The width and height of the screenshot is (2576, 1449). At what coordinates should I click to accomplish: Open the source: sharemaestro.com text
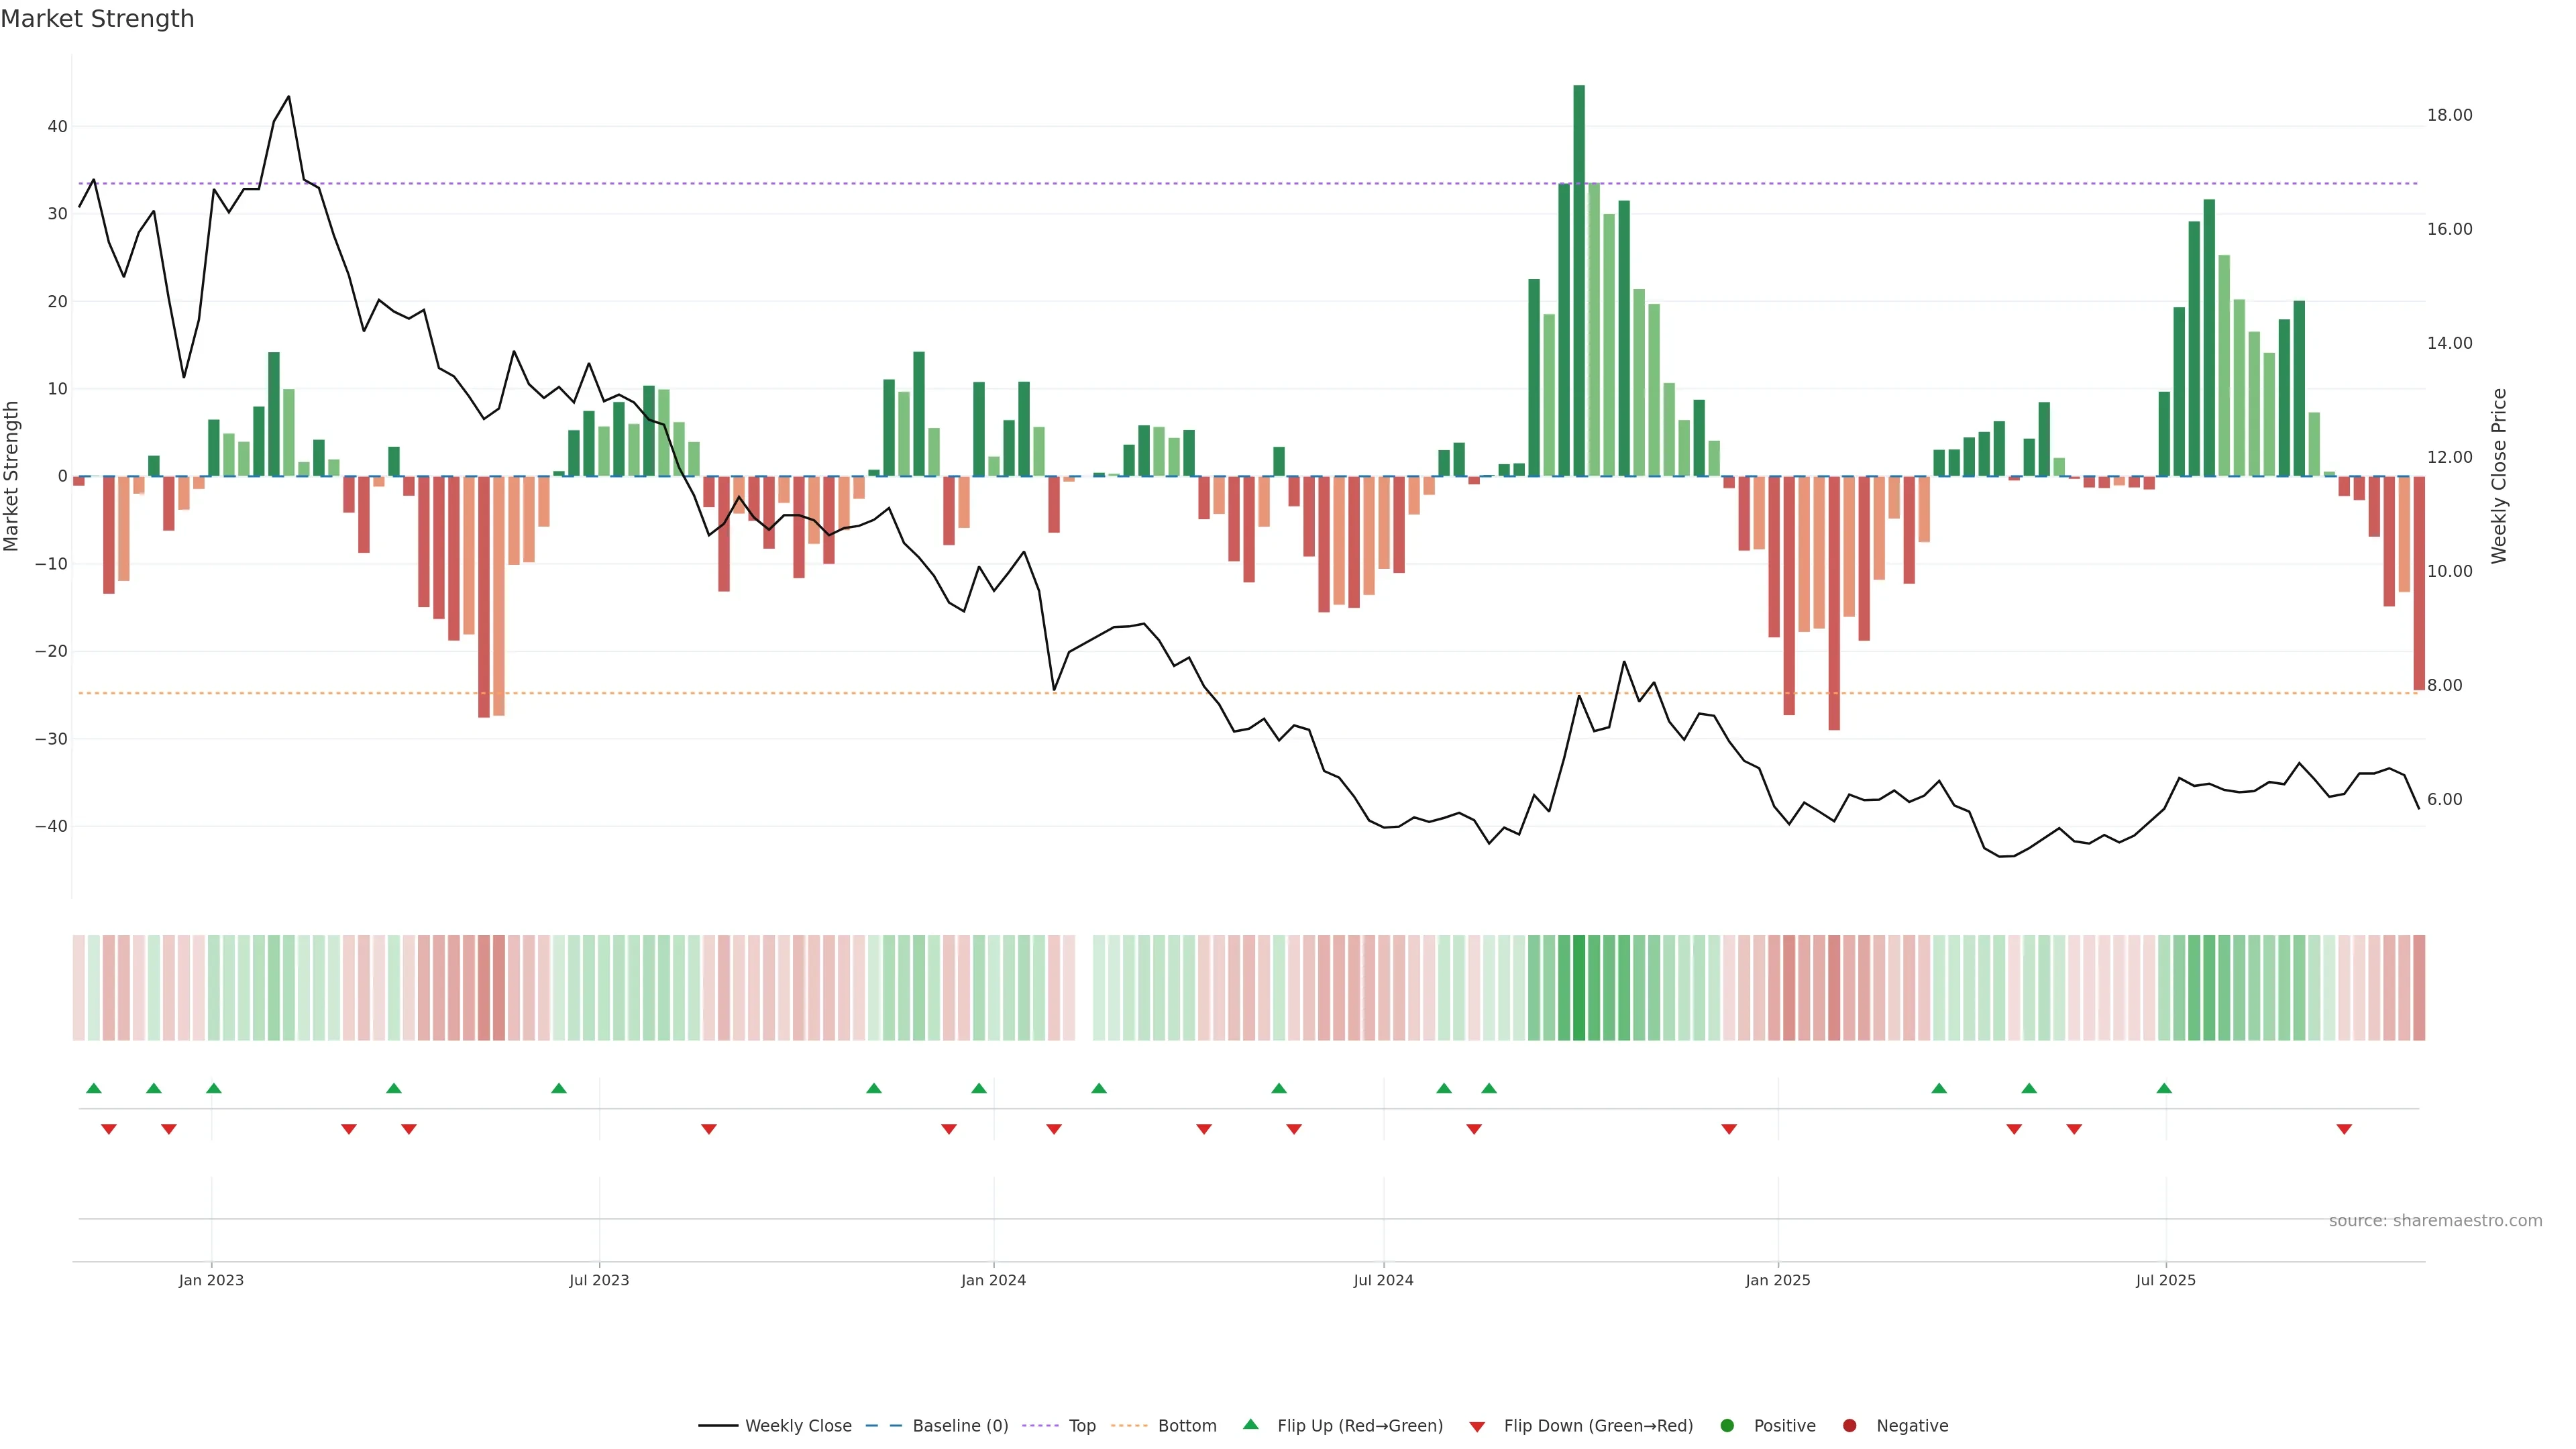pyautogui.click(x=2435, y=1220)
